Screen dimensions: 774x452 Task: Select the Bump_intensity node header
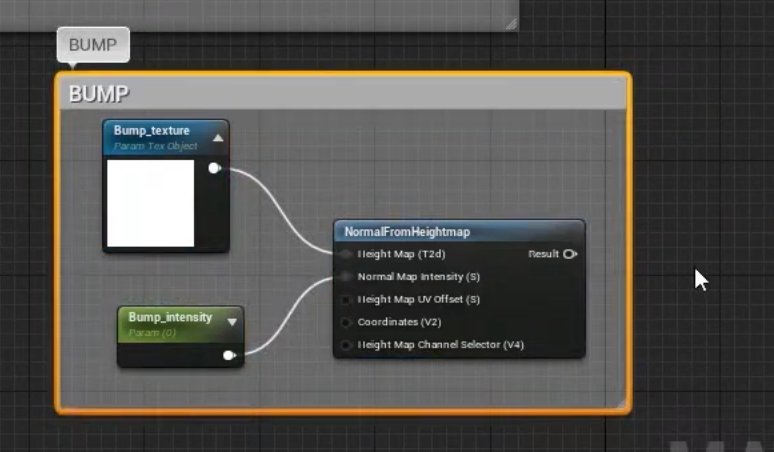point(181,324)
